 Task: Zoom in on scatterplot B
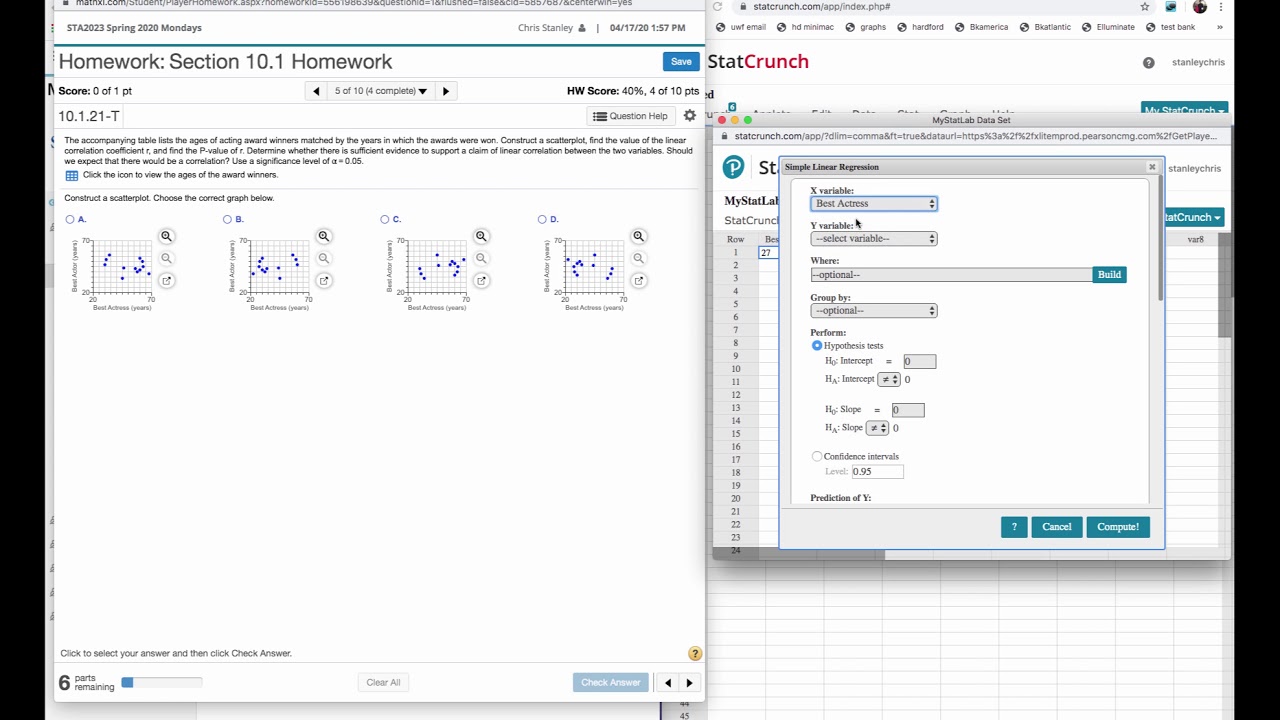pos(324,237)
